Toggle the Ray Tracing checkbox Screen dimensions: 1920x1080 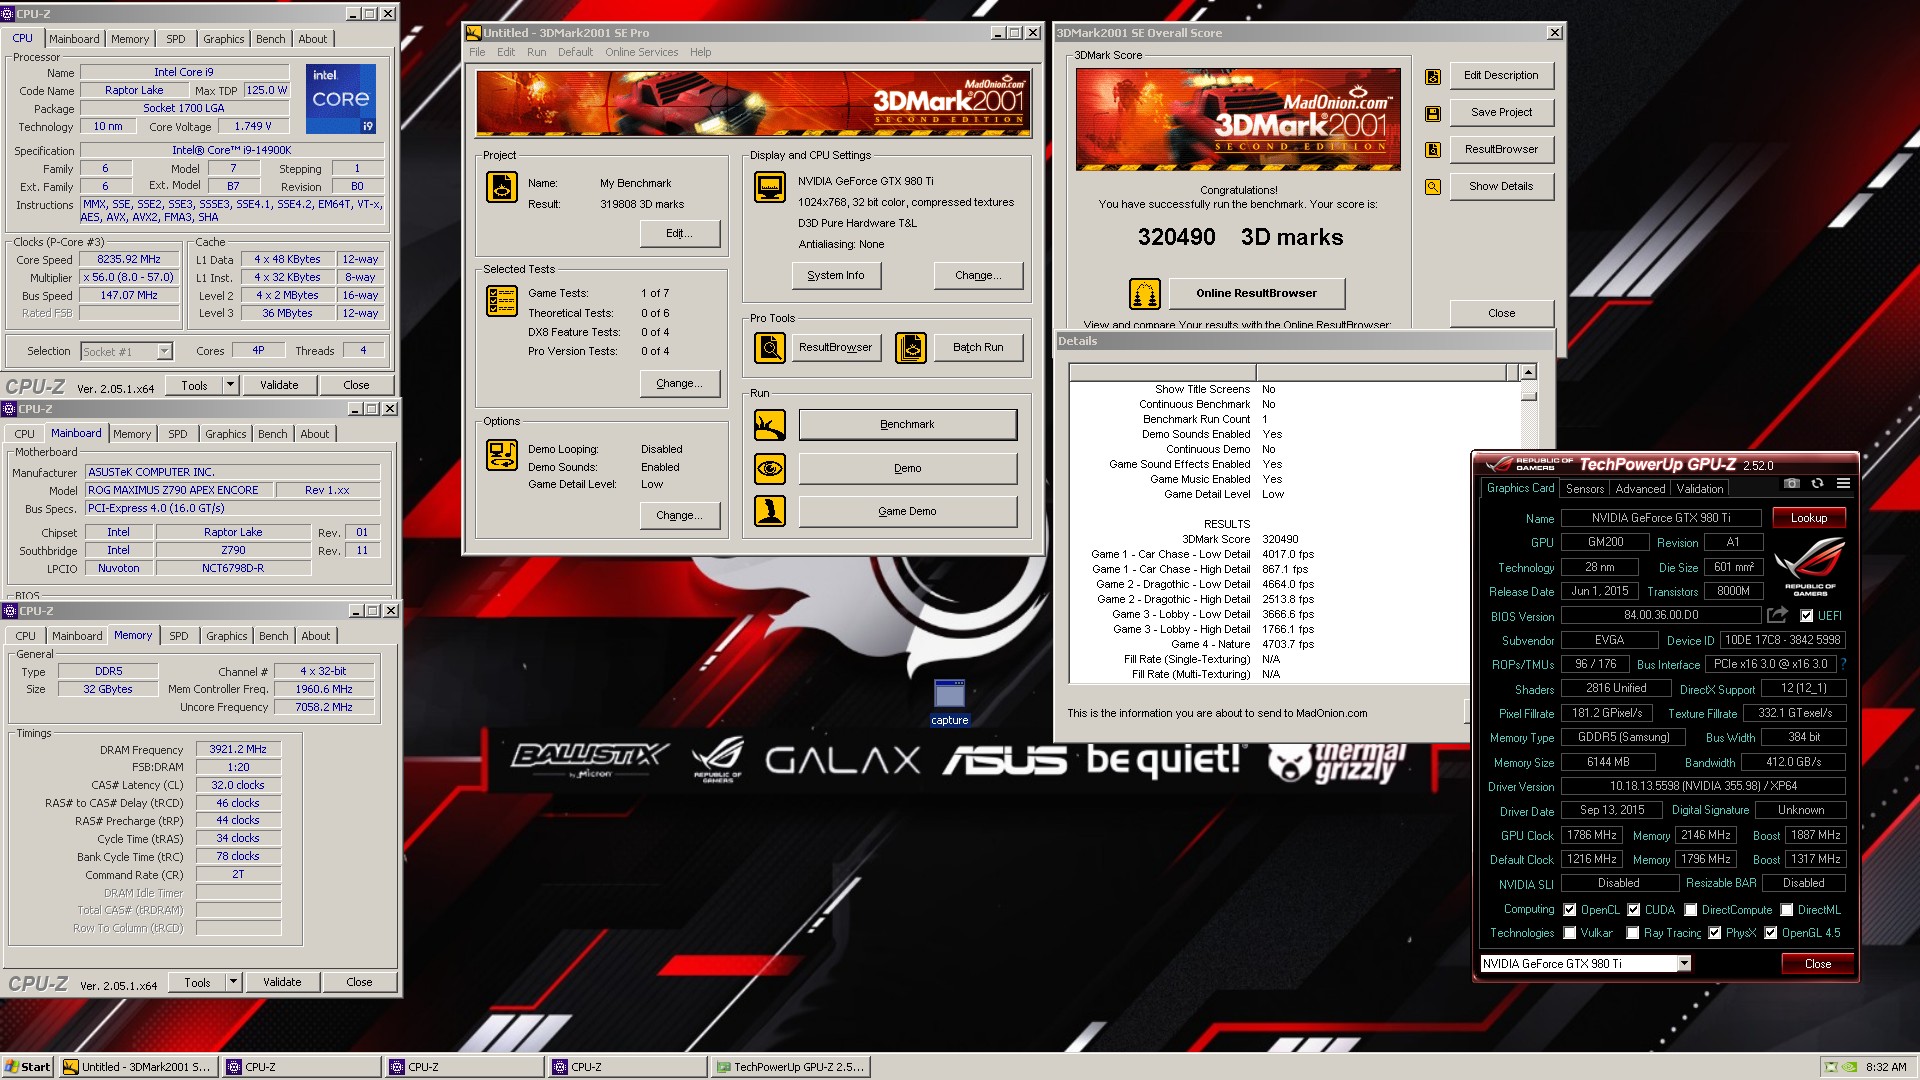coord(1633,933)
